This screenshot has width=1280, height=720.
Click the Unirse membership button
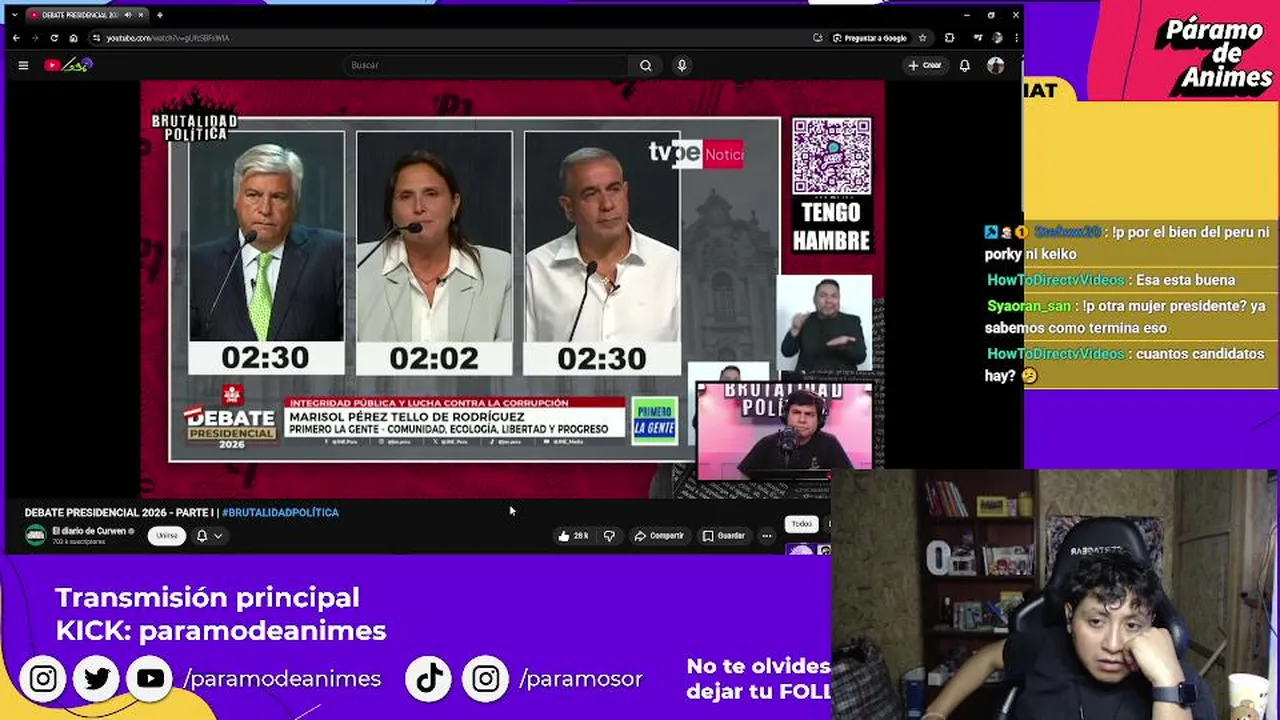pyautogui.click(x=167, y=536)
